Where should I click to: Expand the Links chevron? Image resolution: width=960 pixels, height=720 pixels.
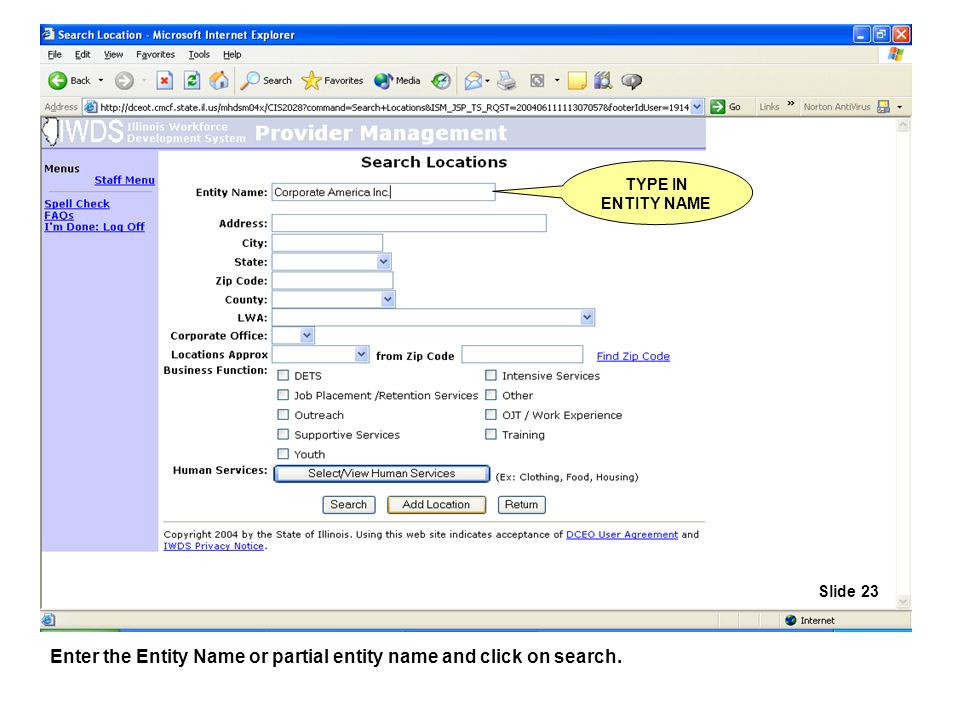click(790, 104)
